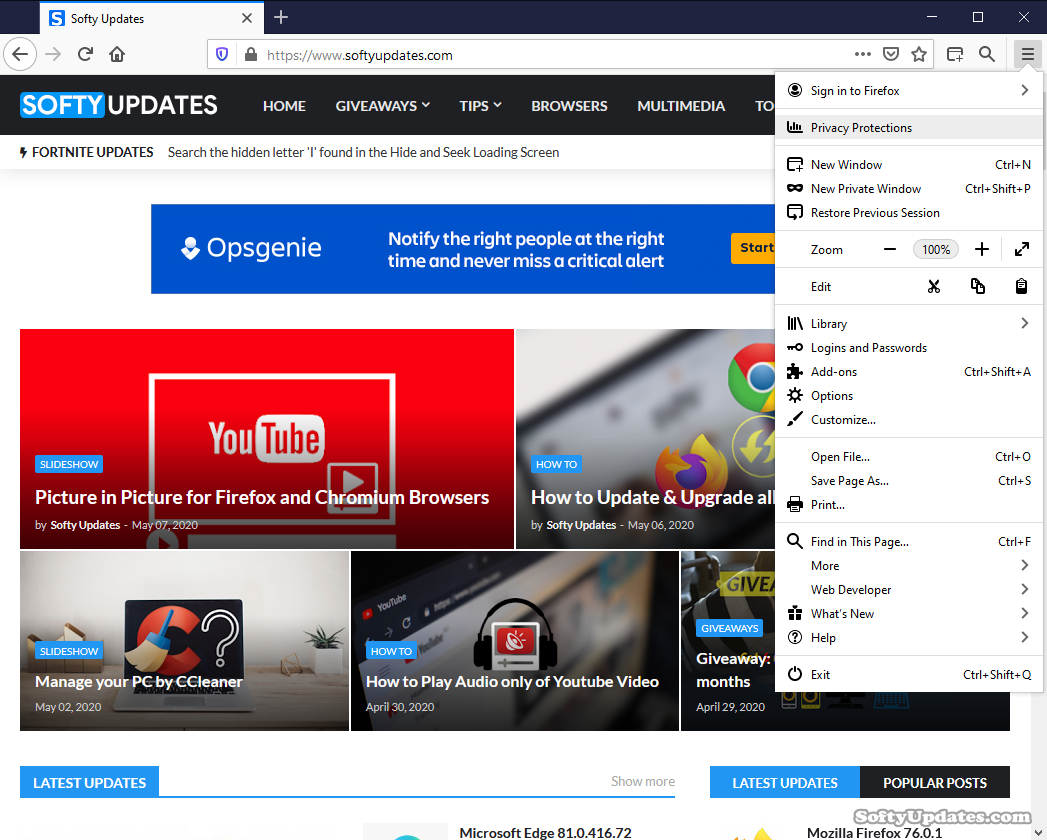Go to HOME in site navigation
1047x840 pixels.
[284, 106]
